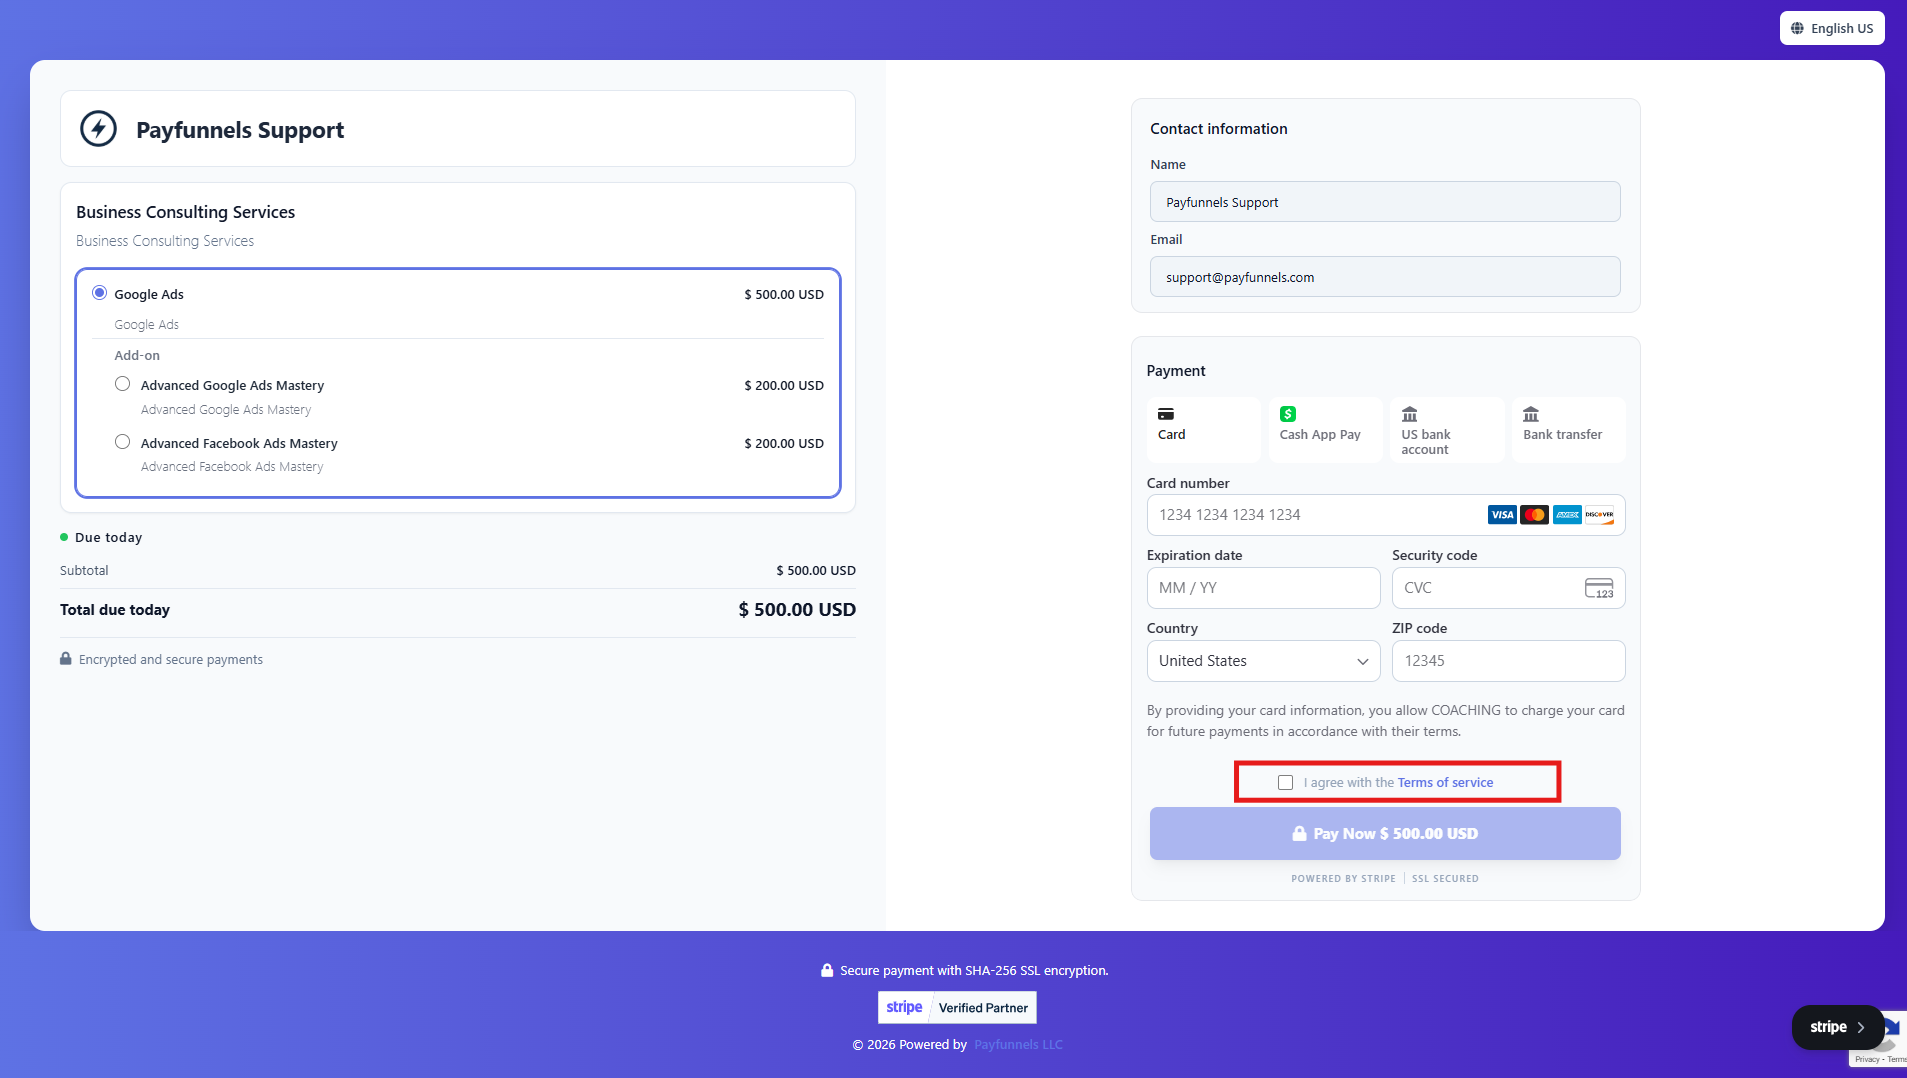Open the Payfunnels LLC footer link
The image size is (1907, 1078).
click(x=1018, y=1045)
